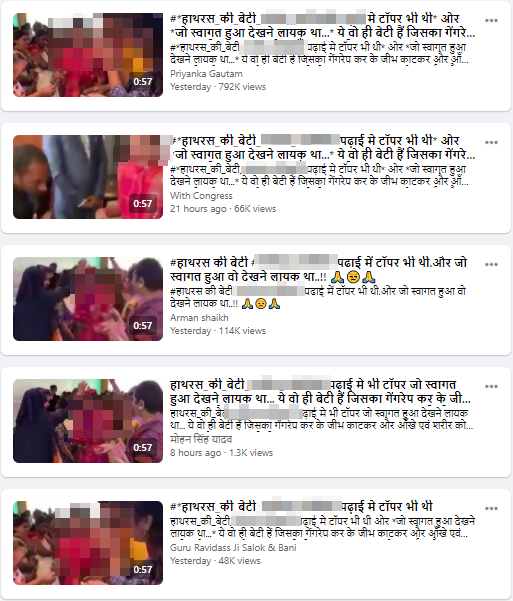Play the 48K views video thumbnail

coord(88,543)
